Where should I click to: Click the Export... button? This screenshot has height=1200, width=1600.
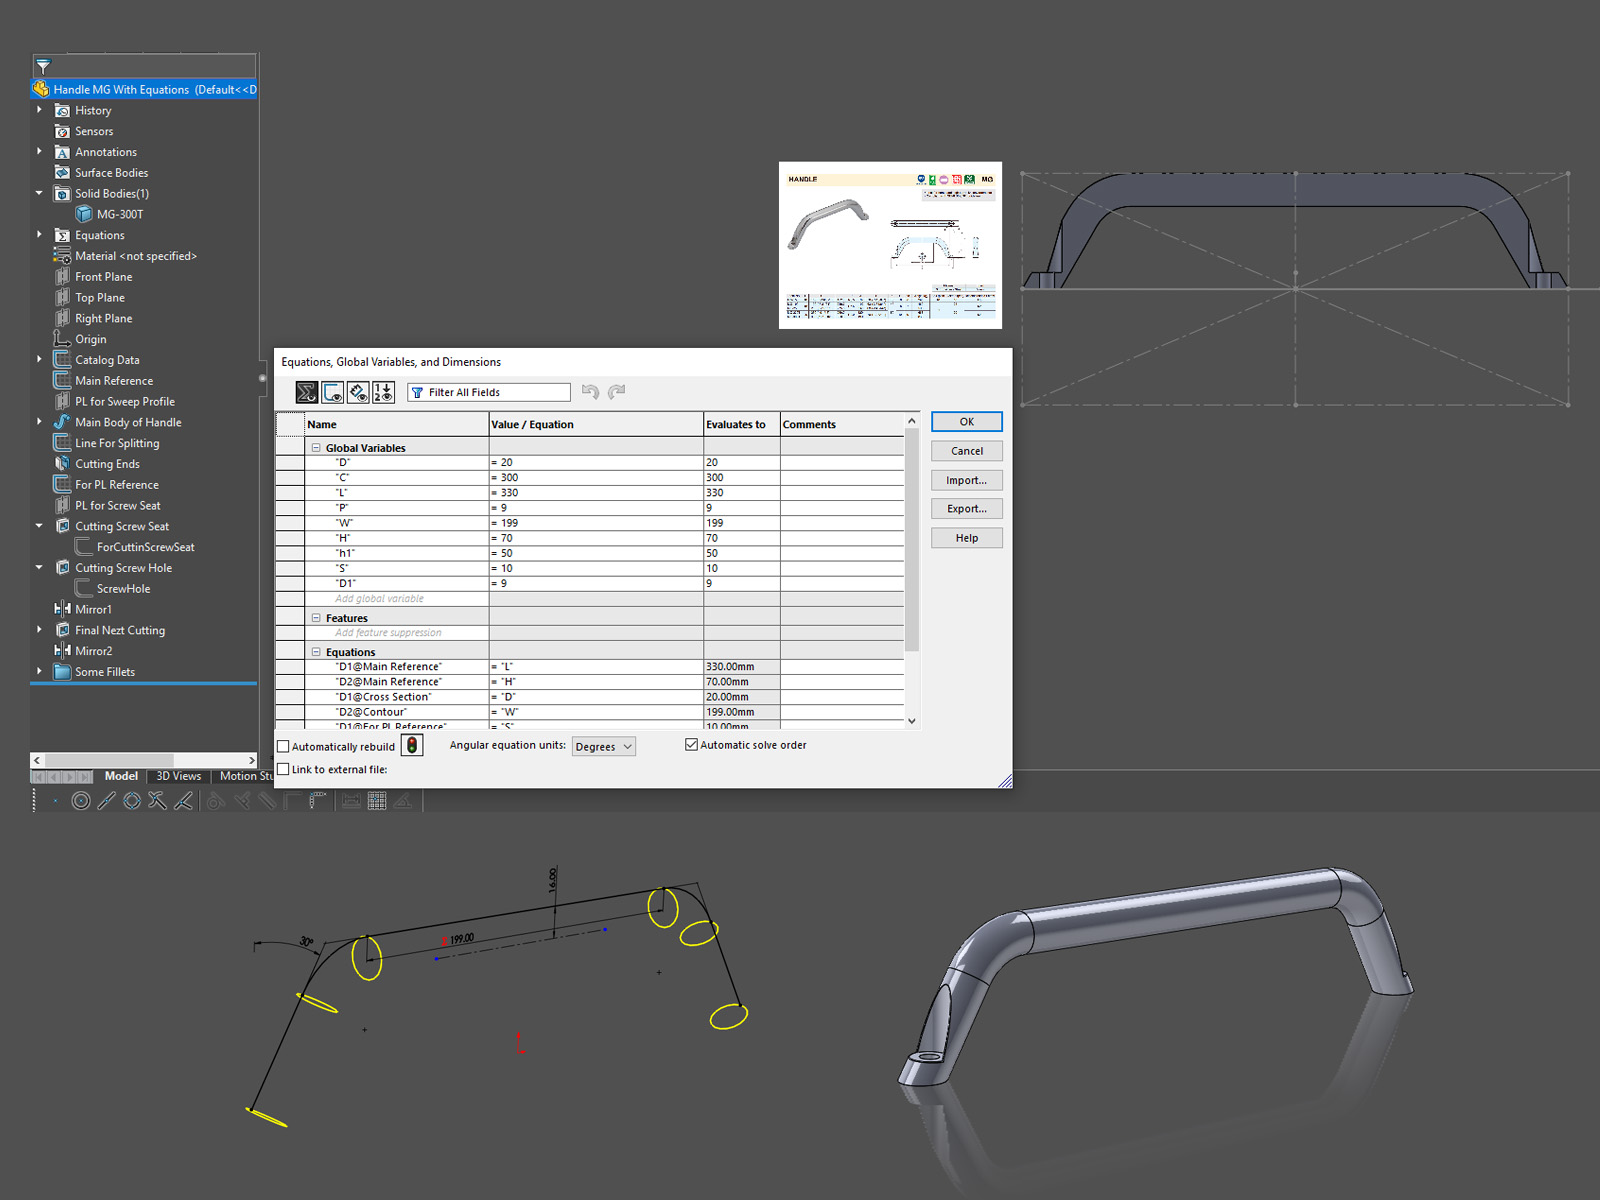pyautogui.click(x=967, y=509)
